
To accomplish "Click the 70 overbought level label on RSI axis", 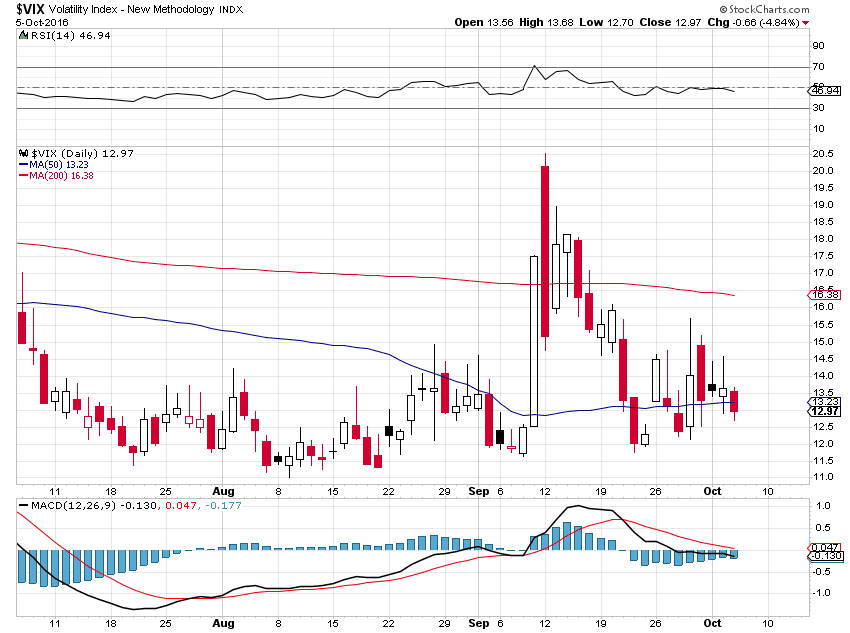I will coord(818,67).
